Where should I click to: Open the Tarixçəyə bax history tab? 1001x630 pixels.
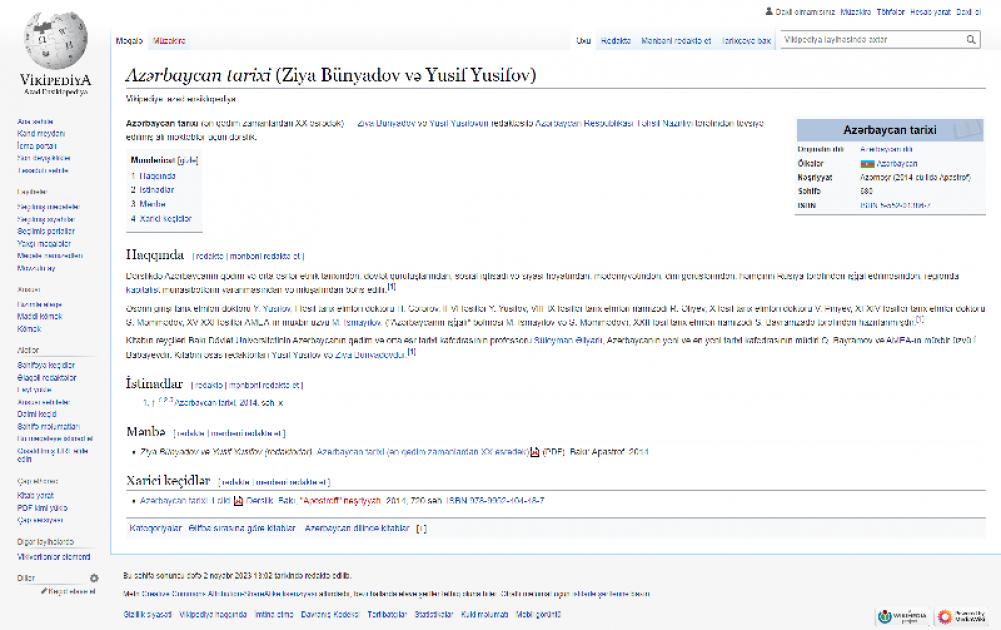click(747, 41)
